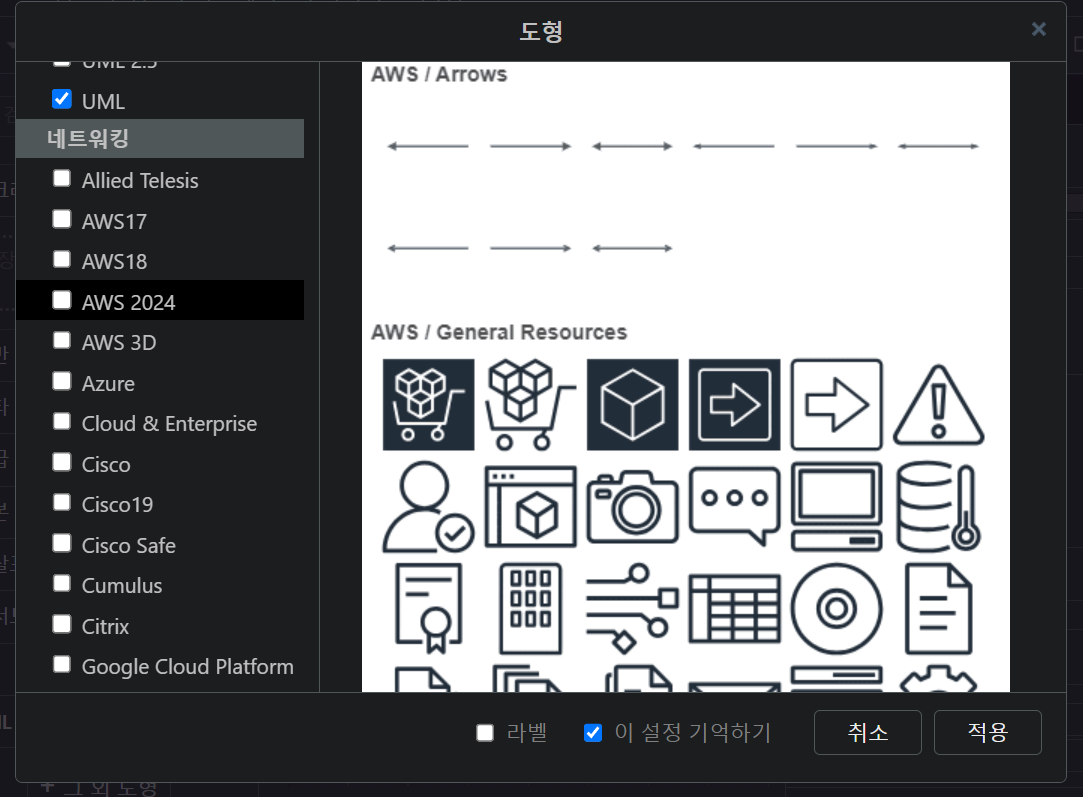Toggle the 라벨 checkbox
The image size is (1083, 797).
(x=485, y=733)
